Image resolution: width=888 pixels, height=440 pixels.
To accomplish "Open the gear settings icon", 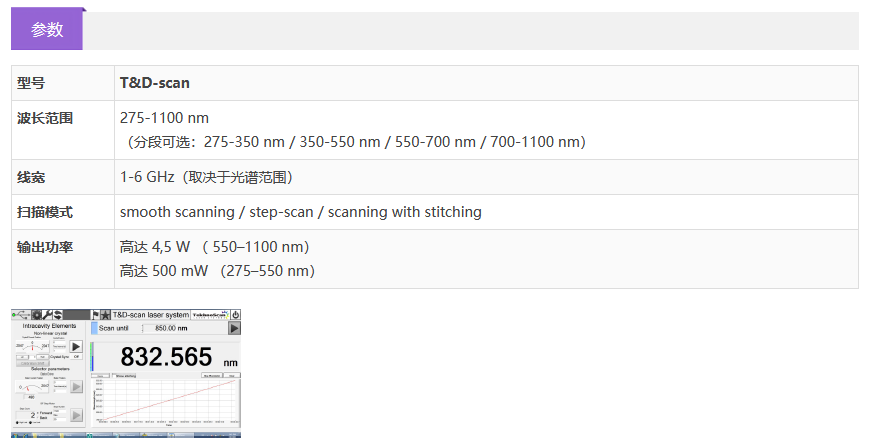I will pyautogui.click(x=37, y=314).
